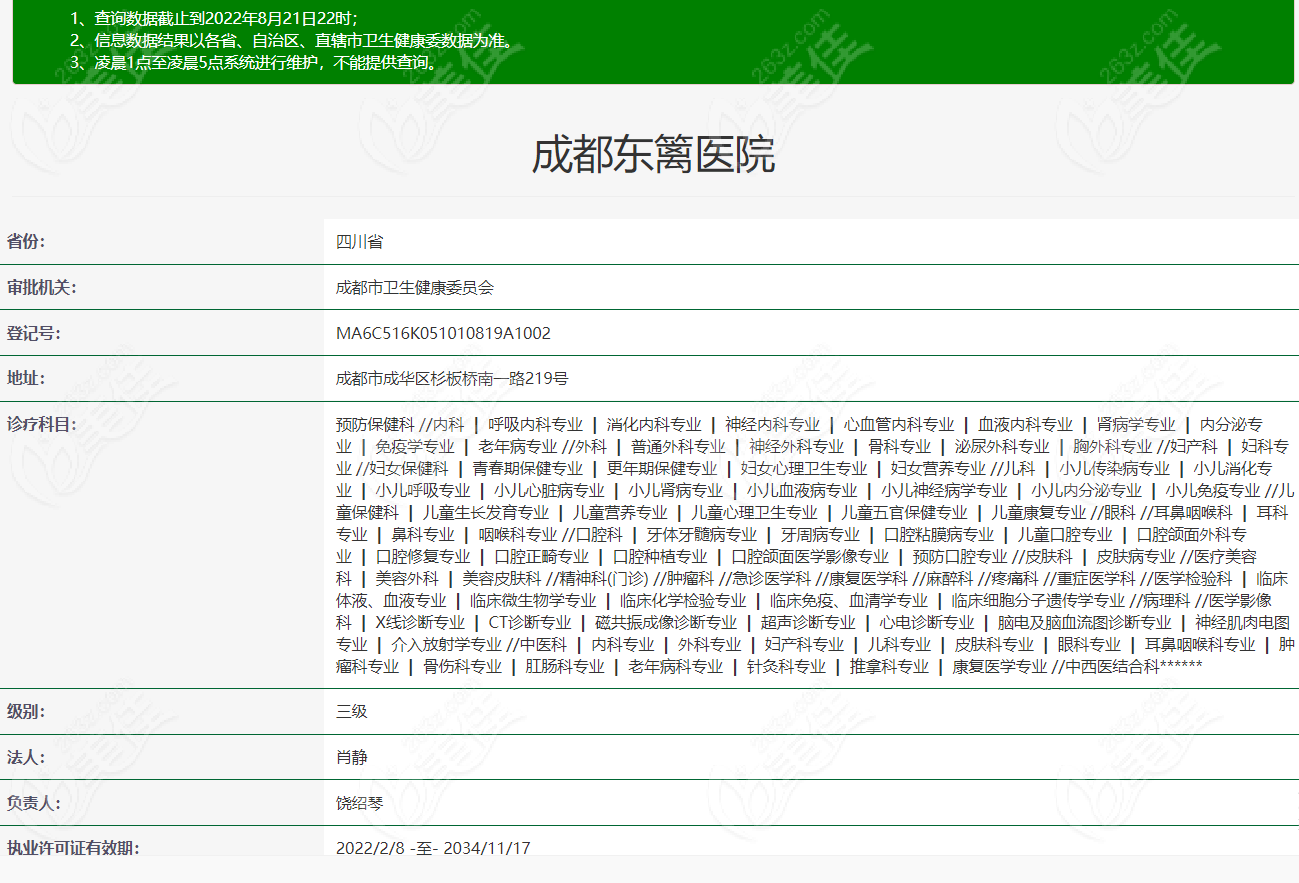Click 儿童五官保健专业 in the department list

tap(904, 512)
